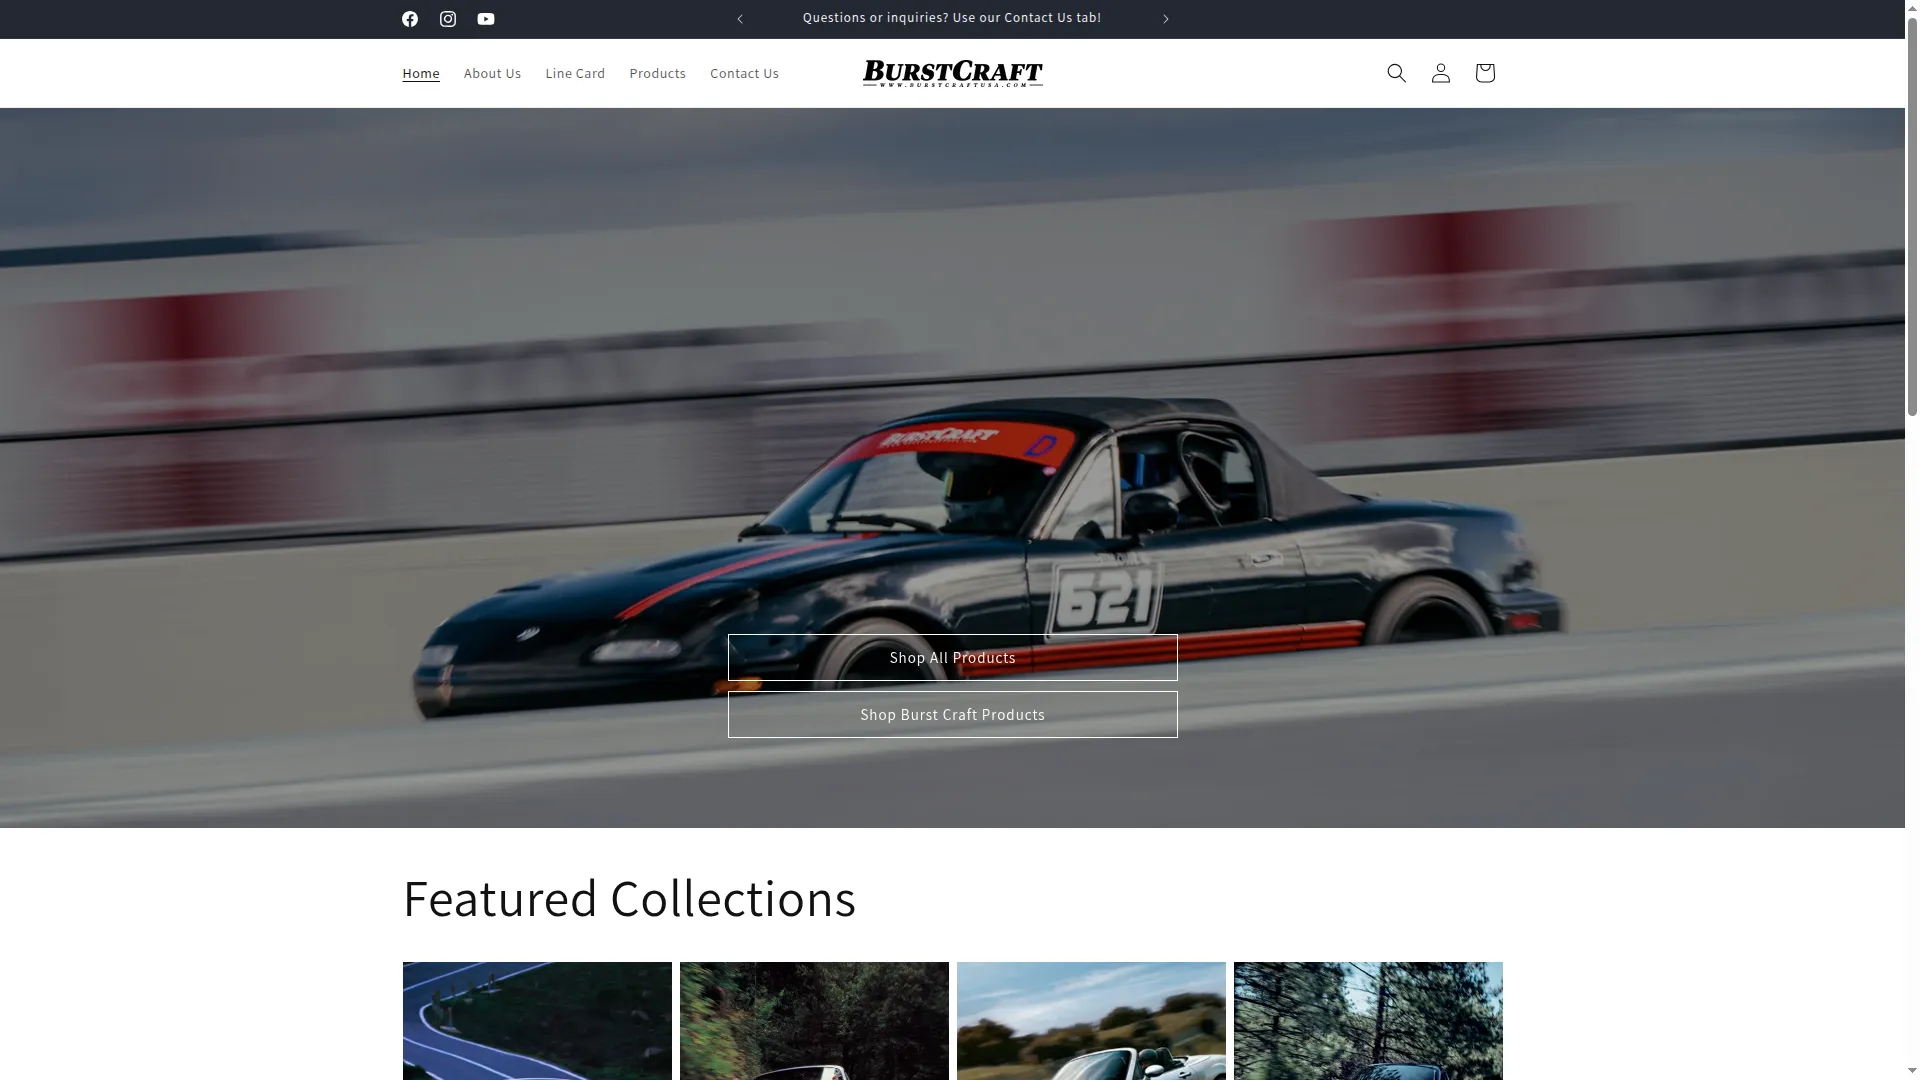The image size is (1920, 1080).
Task: Open the Products menu item
Action: [658, 73]
